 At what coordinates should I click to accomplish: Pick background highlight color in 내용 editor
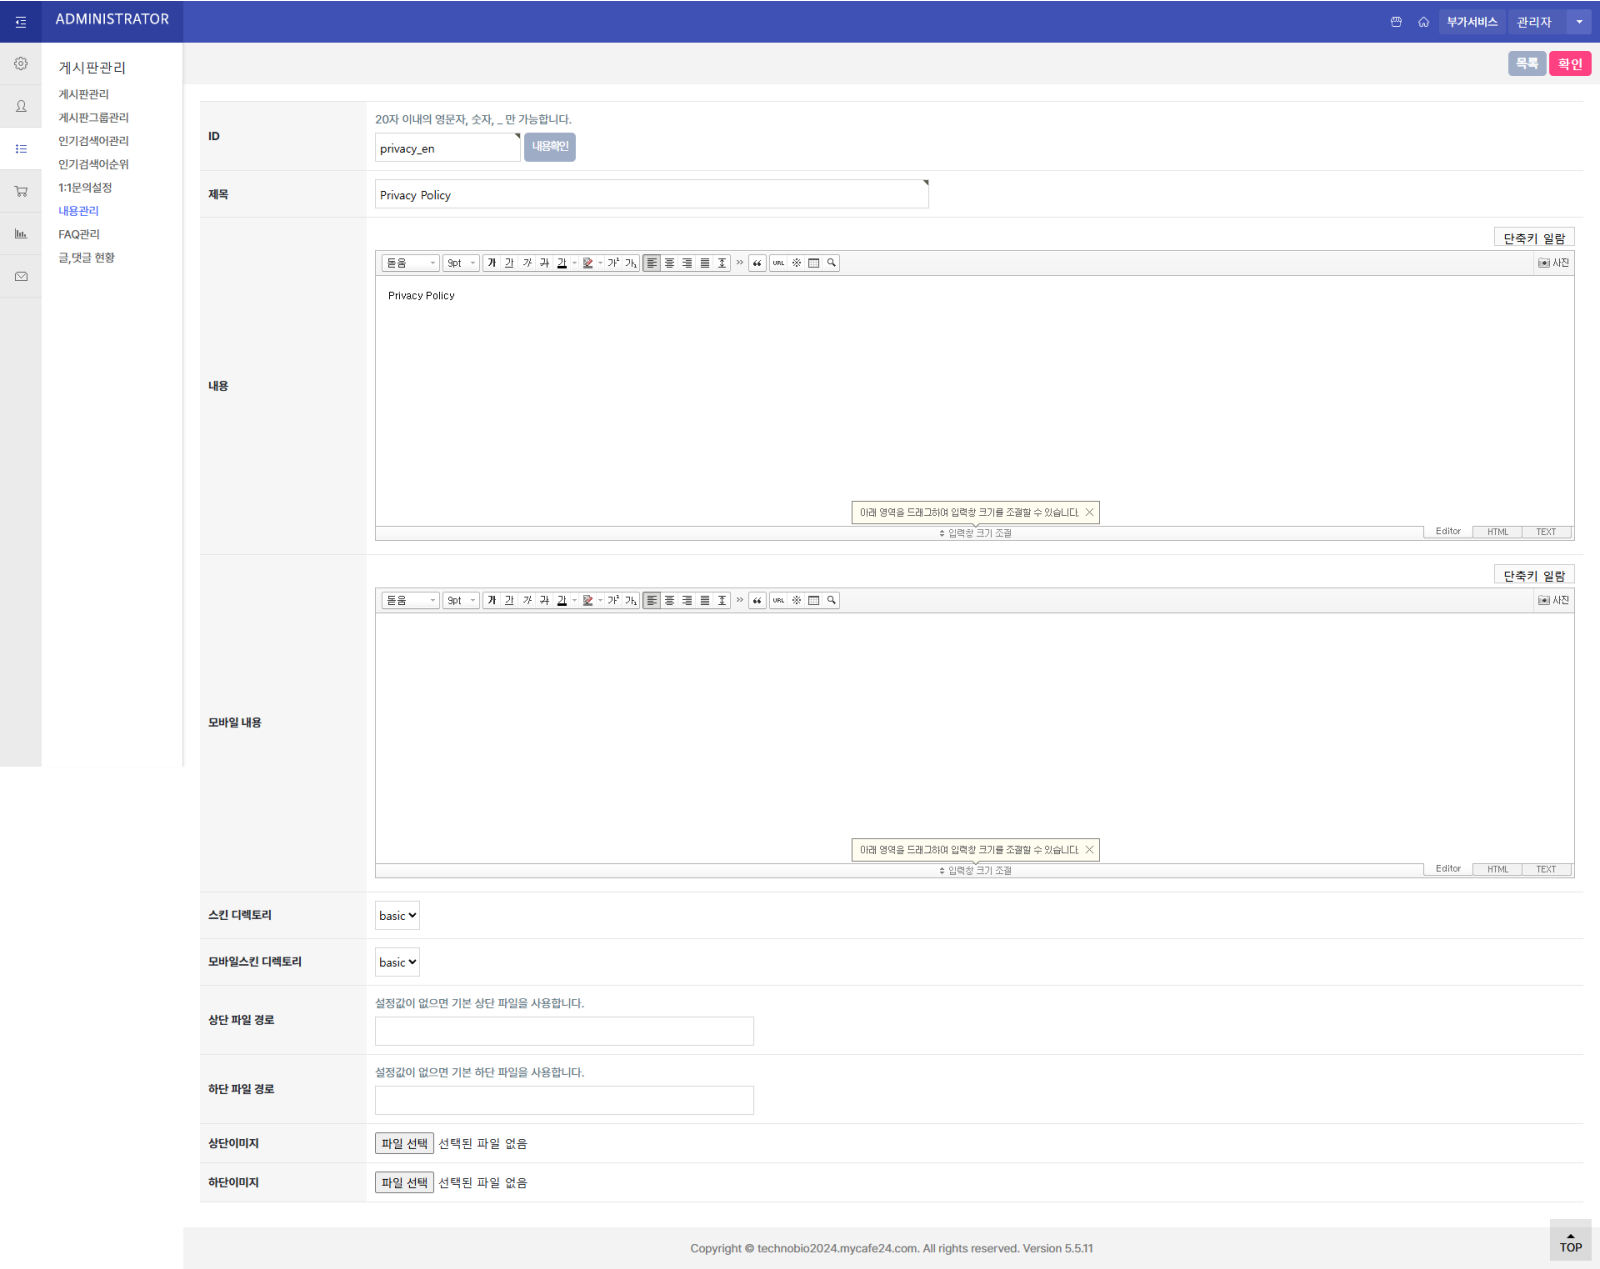click(588, 263)
